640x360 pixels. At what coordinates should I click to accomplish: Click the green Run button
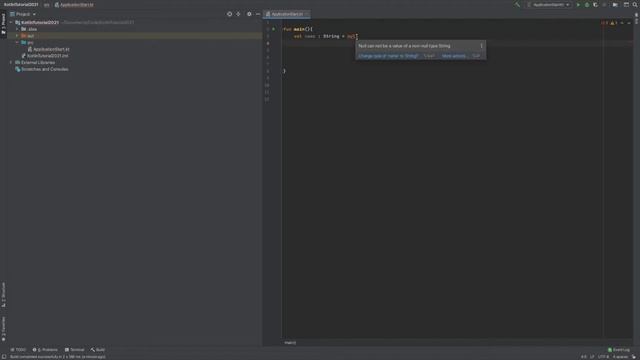[x=578, y=5]
